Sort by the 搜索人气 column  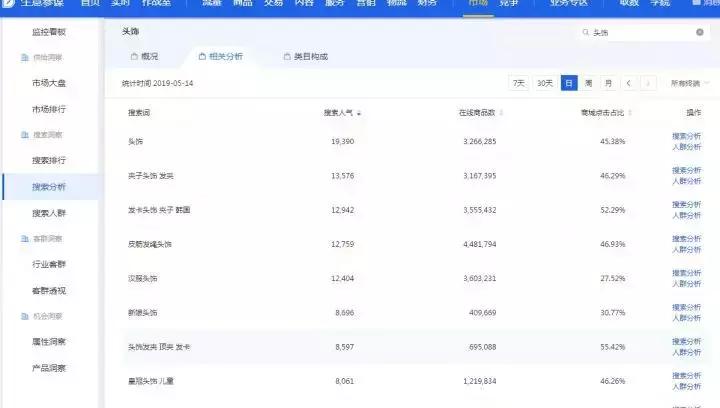pyautogui.click(x=342, y=112)
